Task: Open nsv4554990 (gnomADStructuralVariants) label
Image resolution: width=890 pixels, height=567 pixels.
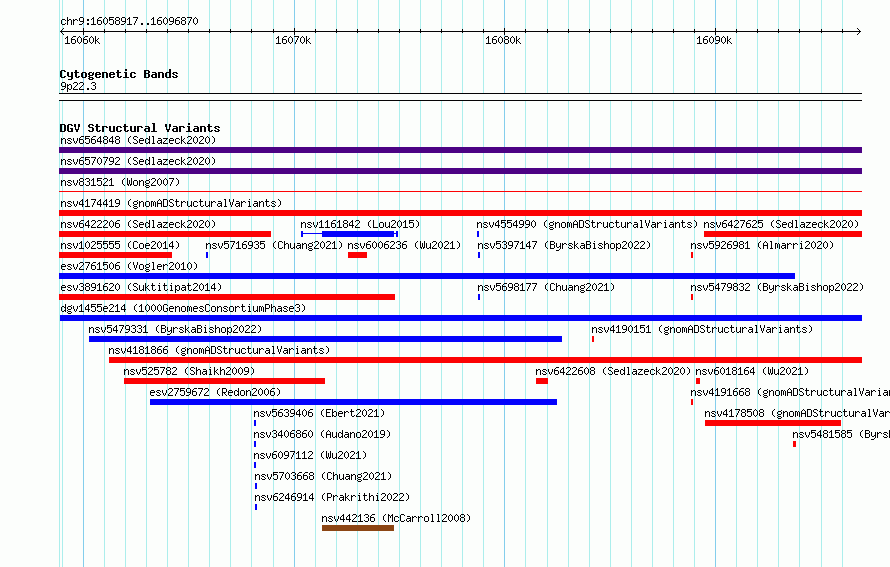Action: click(x=587, y=224)
